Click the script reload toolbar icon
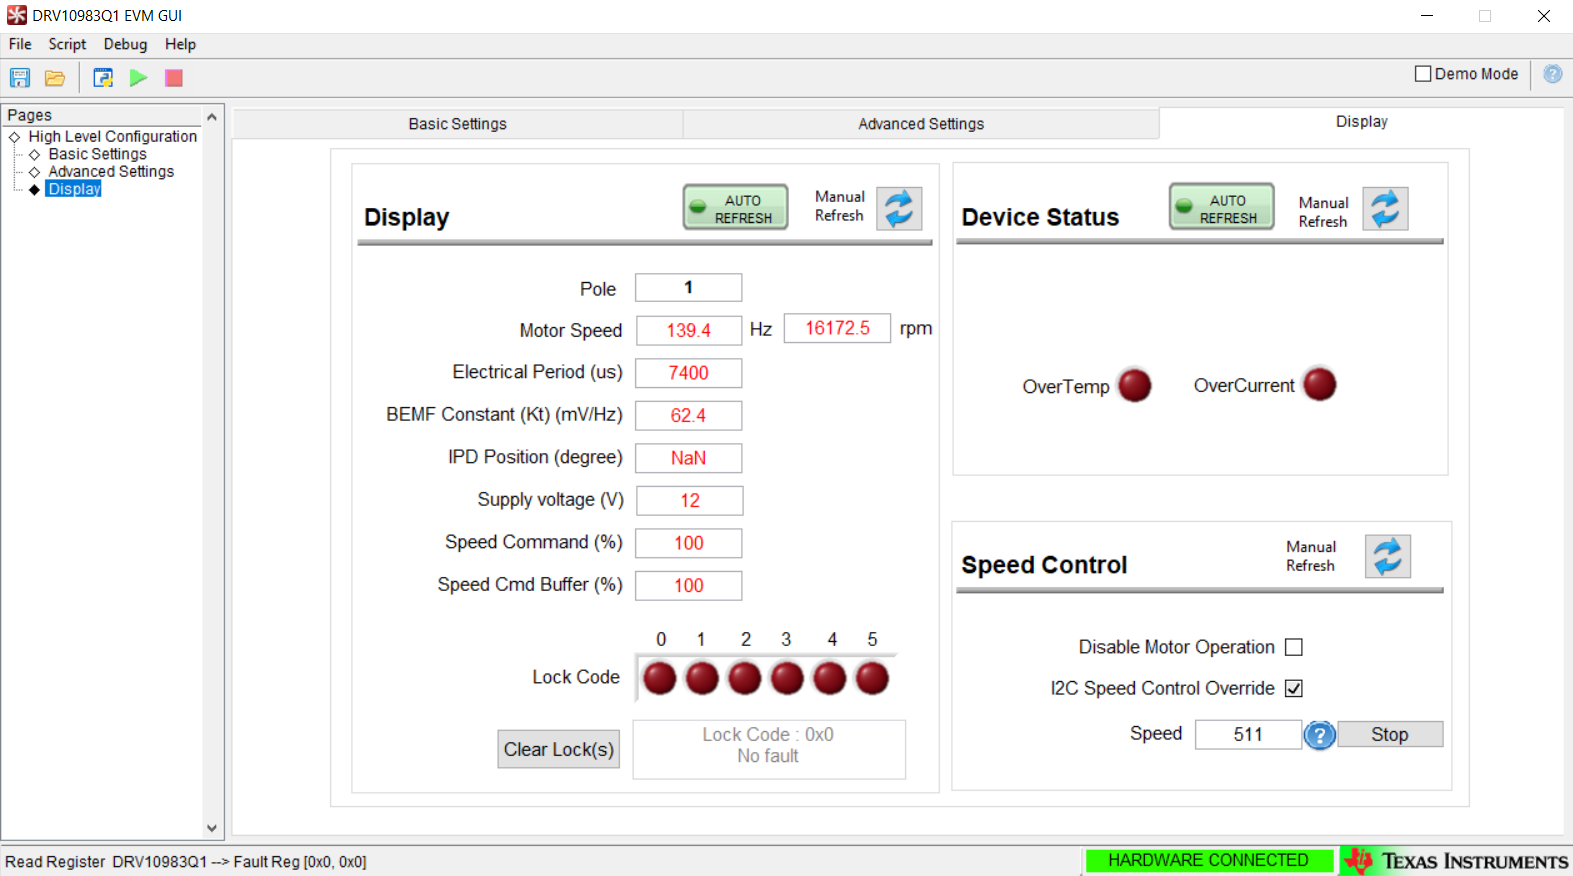This screenshot has width=1573, height=876. click(103, 78)
